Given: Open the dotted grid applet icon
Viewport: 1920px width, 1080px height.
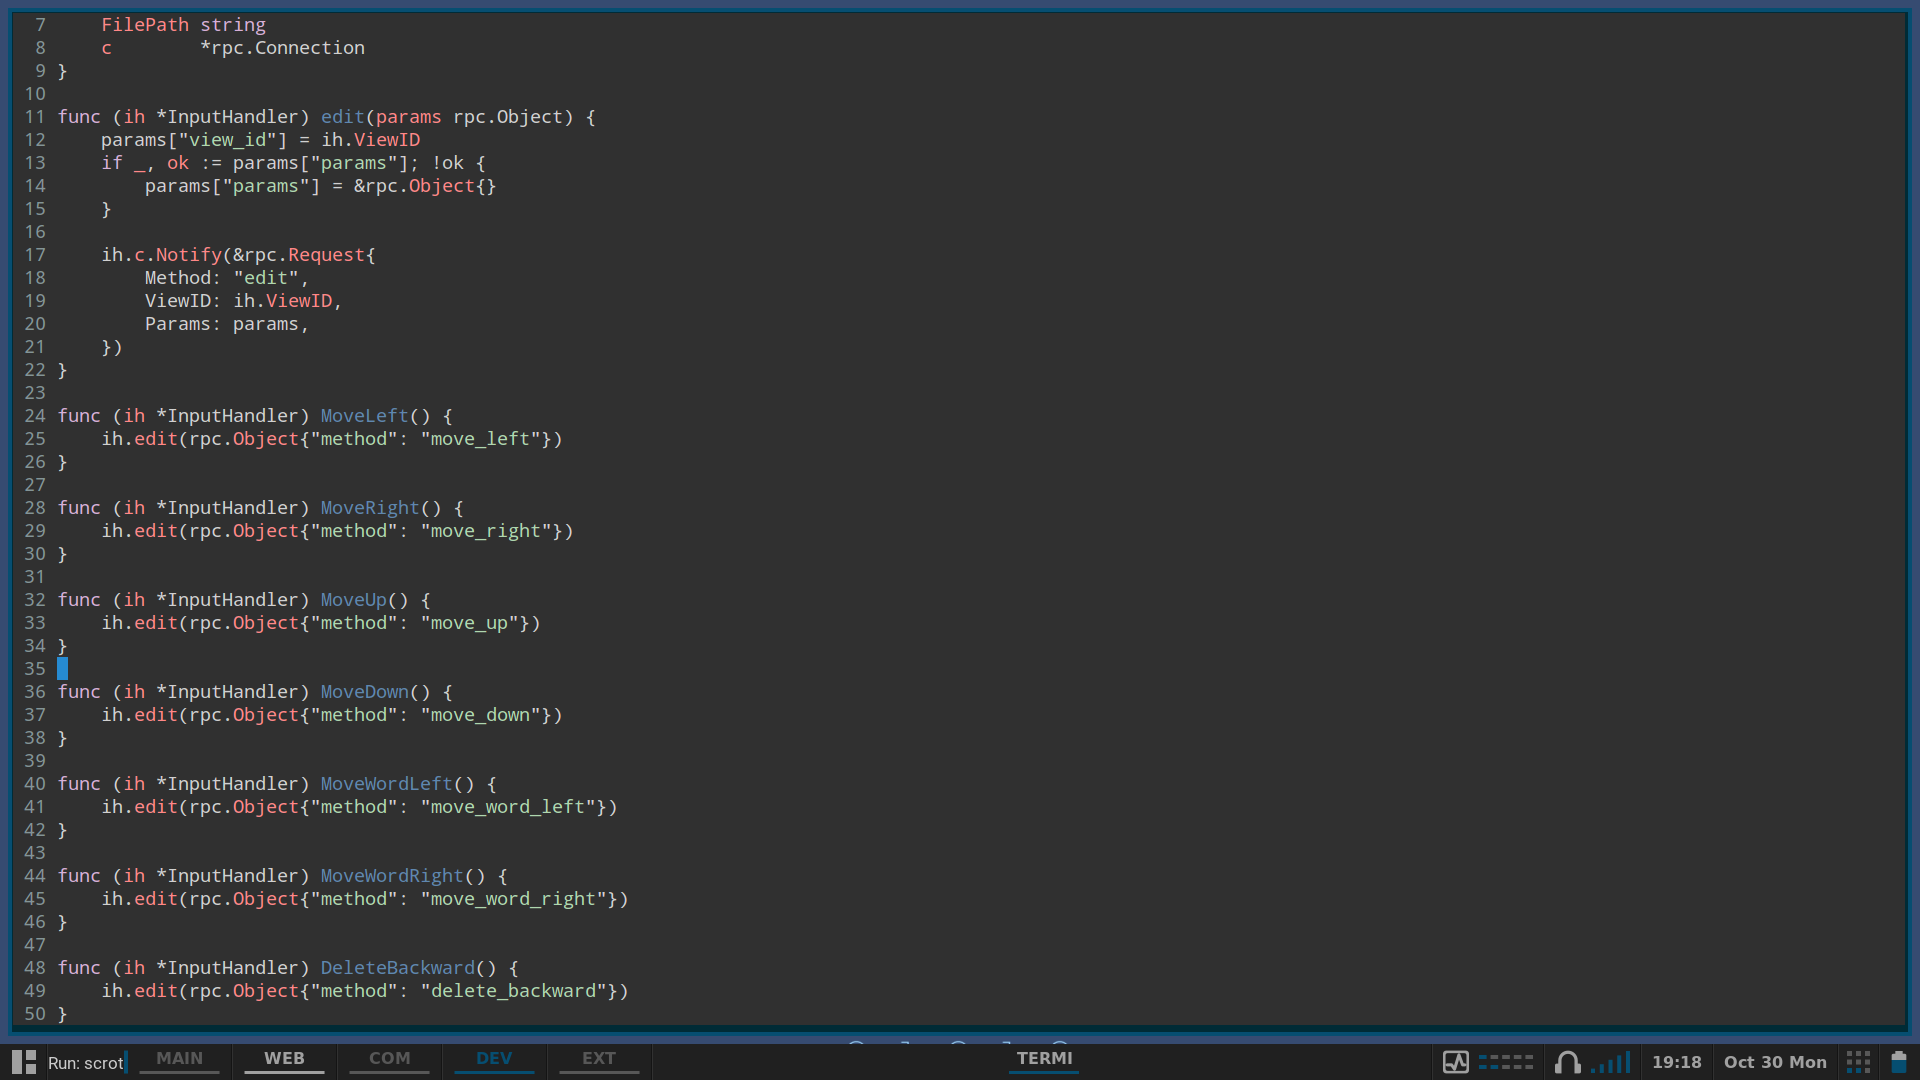Looking at the screenshot, I should pyautogui.click(x=1858, y=1062).
